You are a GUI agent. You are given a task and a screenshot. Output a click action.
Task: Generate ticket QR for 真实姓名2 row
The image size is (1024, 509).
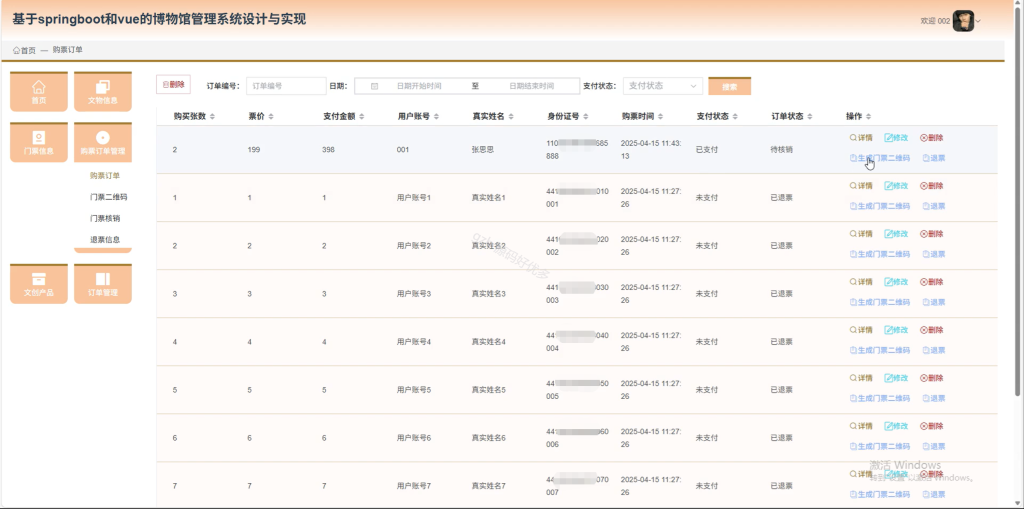click(x=880, y=254)
